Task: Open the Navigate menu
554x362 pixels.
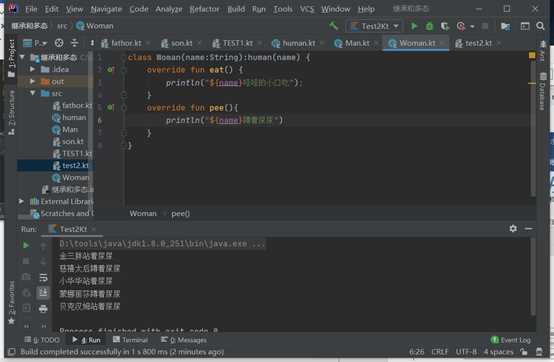Action: pyautogui.click(x=106, y=9)
